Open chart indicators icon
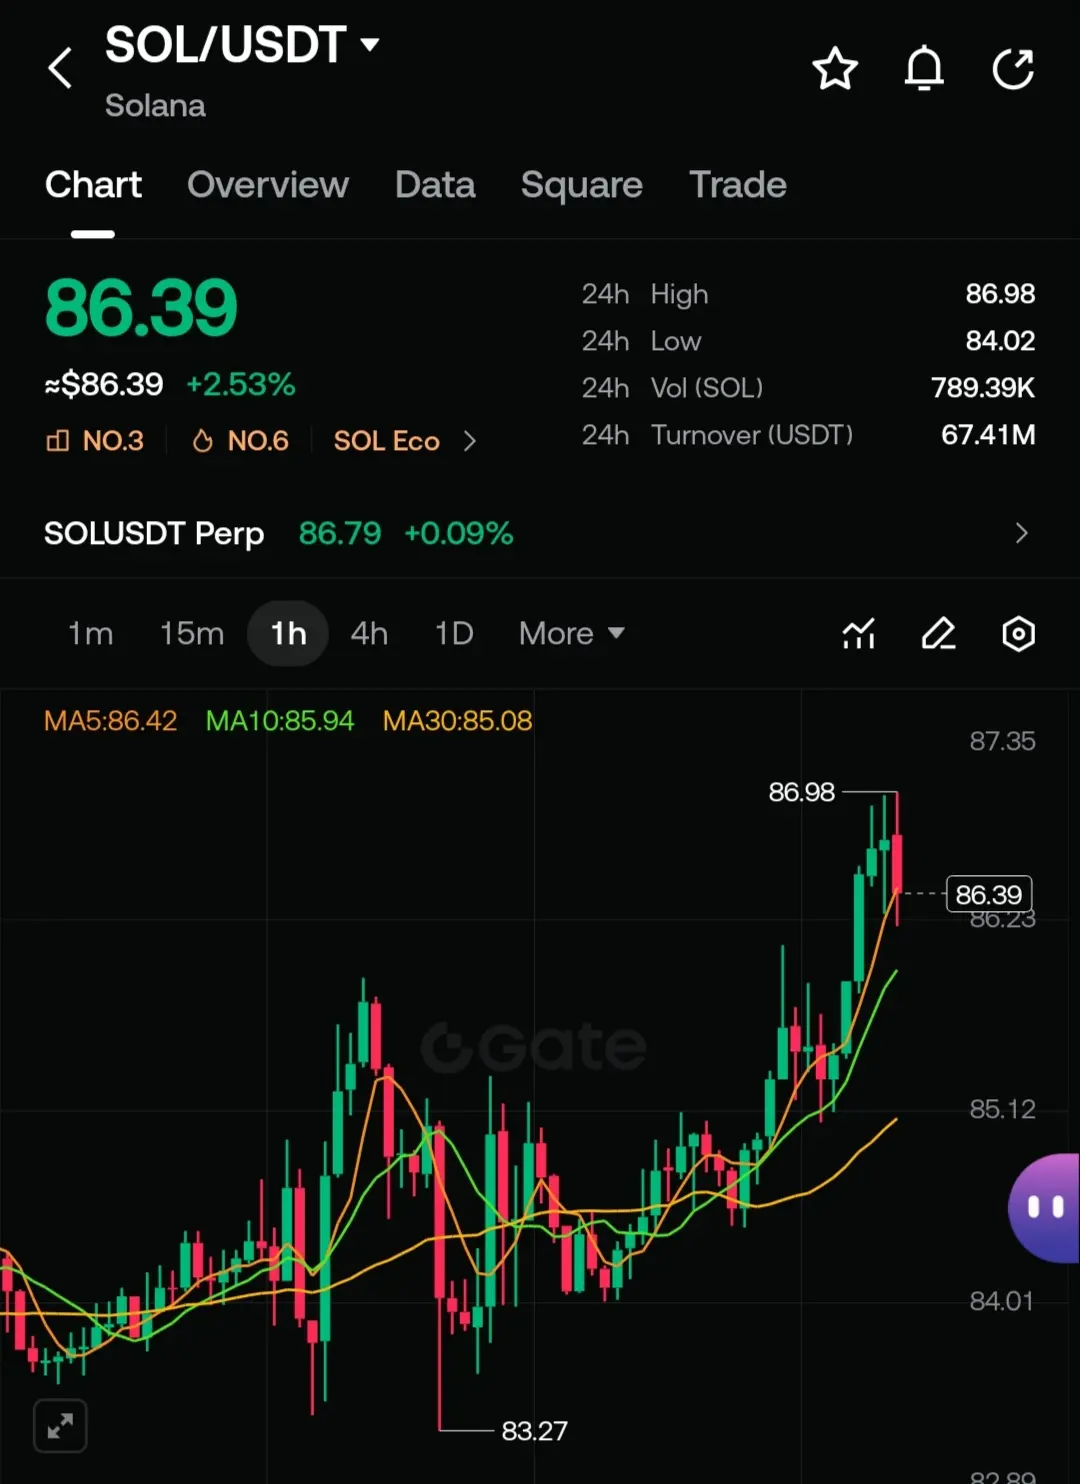 (x=859, y=634)
